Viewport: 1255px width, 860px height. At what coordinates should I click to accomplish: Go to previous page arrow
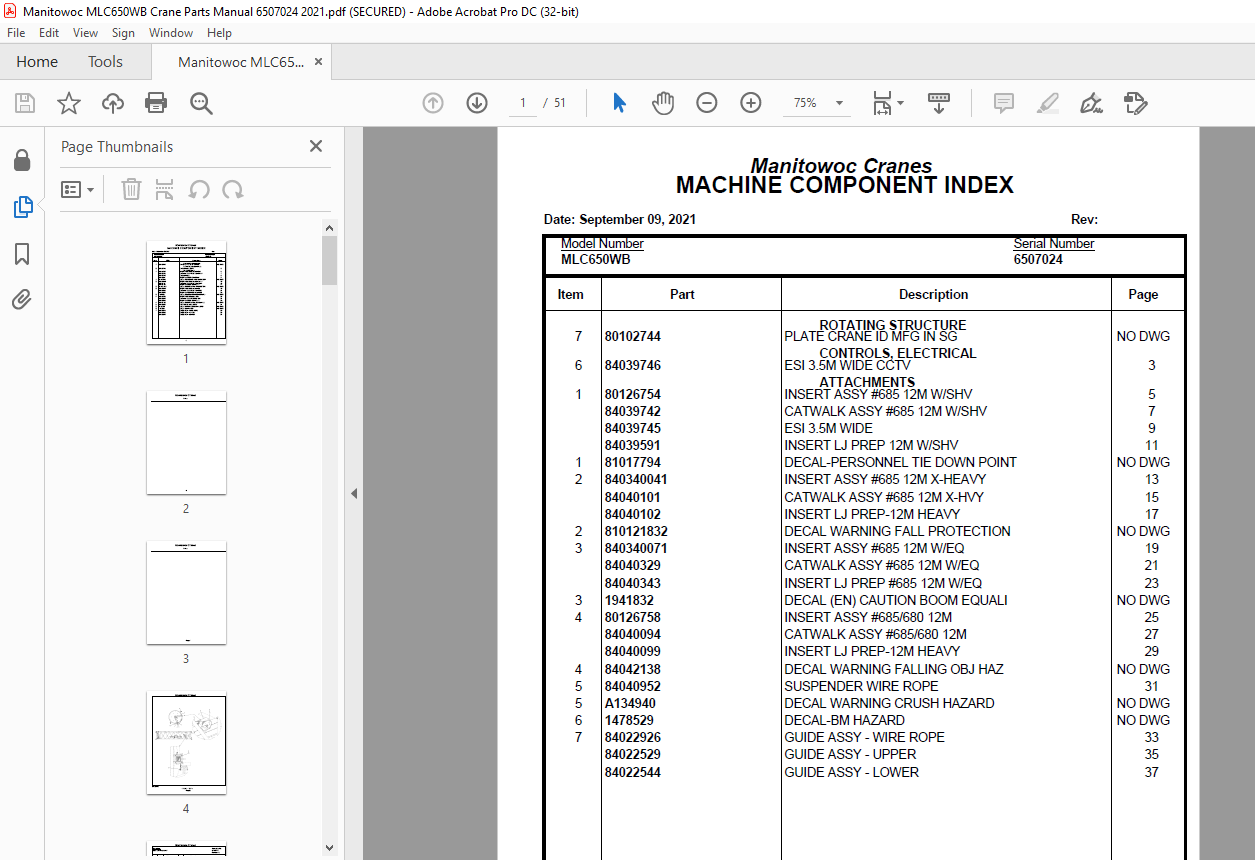pos(433,103)
